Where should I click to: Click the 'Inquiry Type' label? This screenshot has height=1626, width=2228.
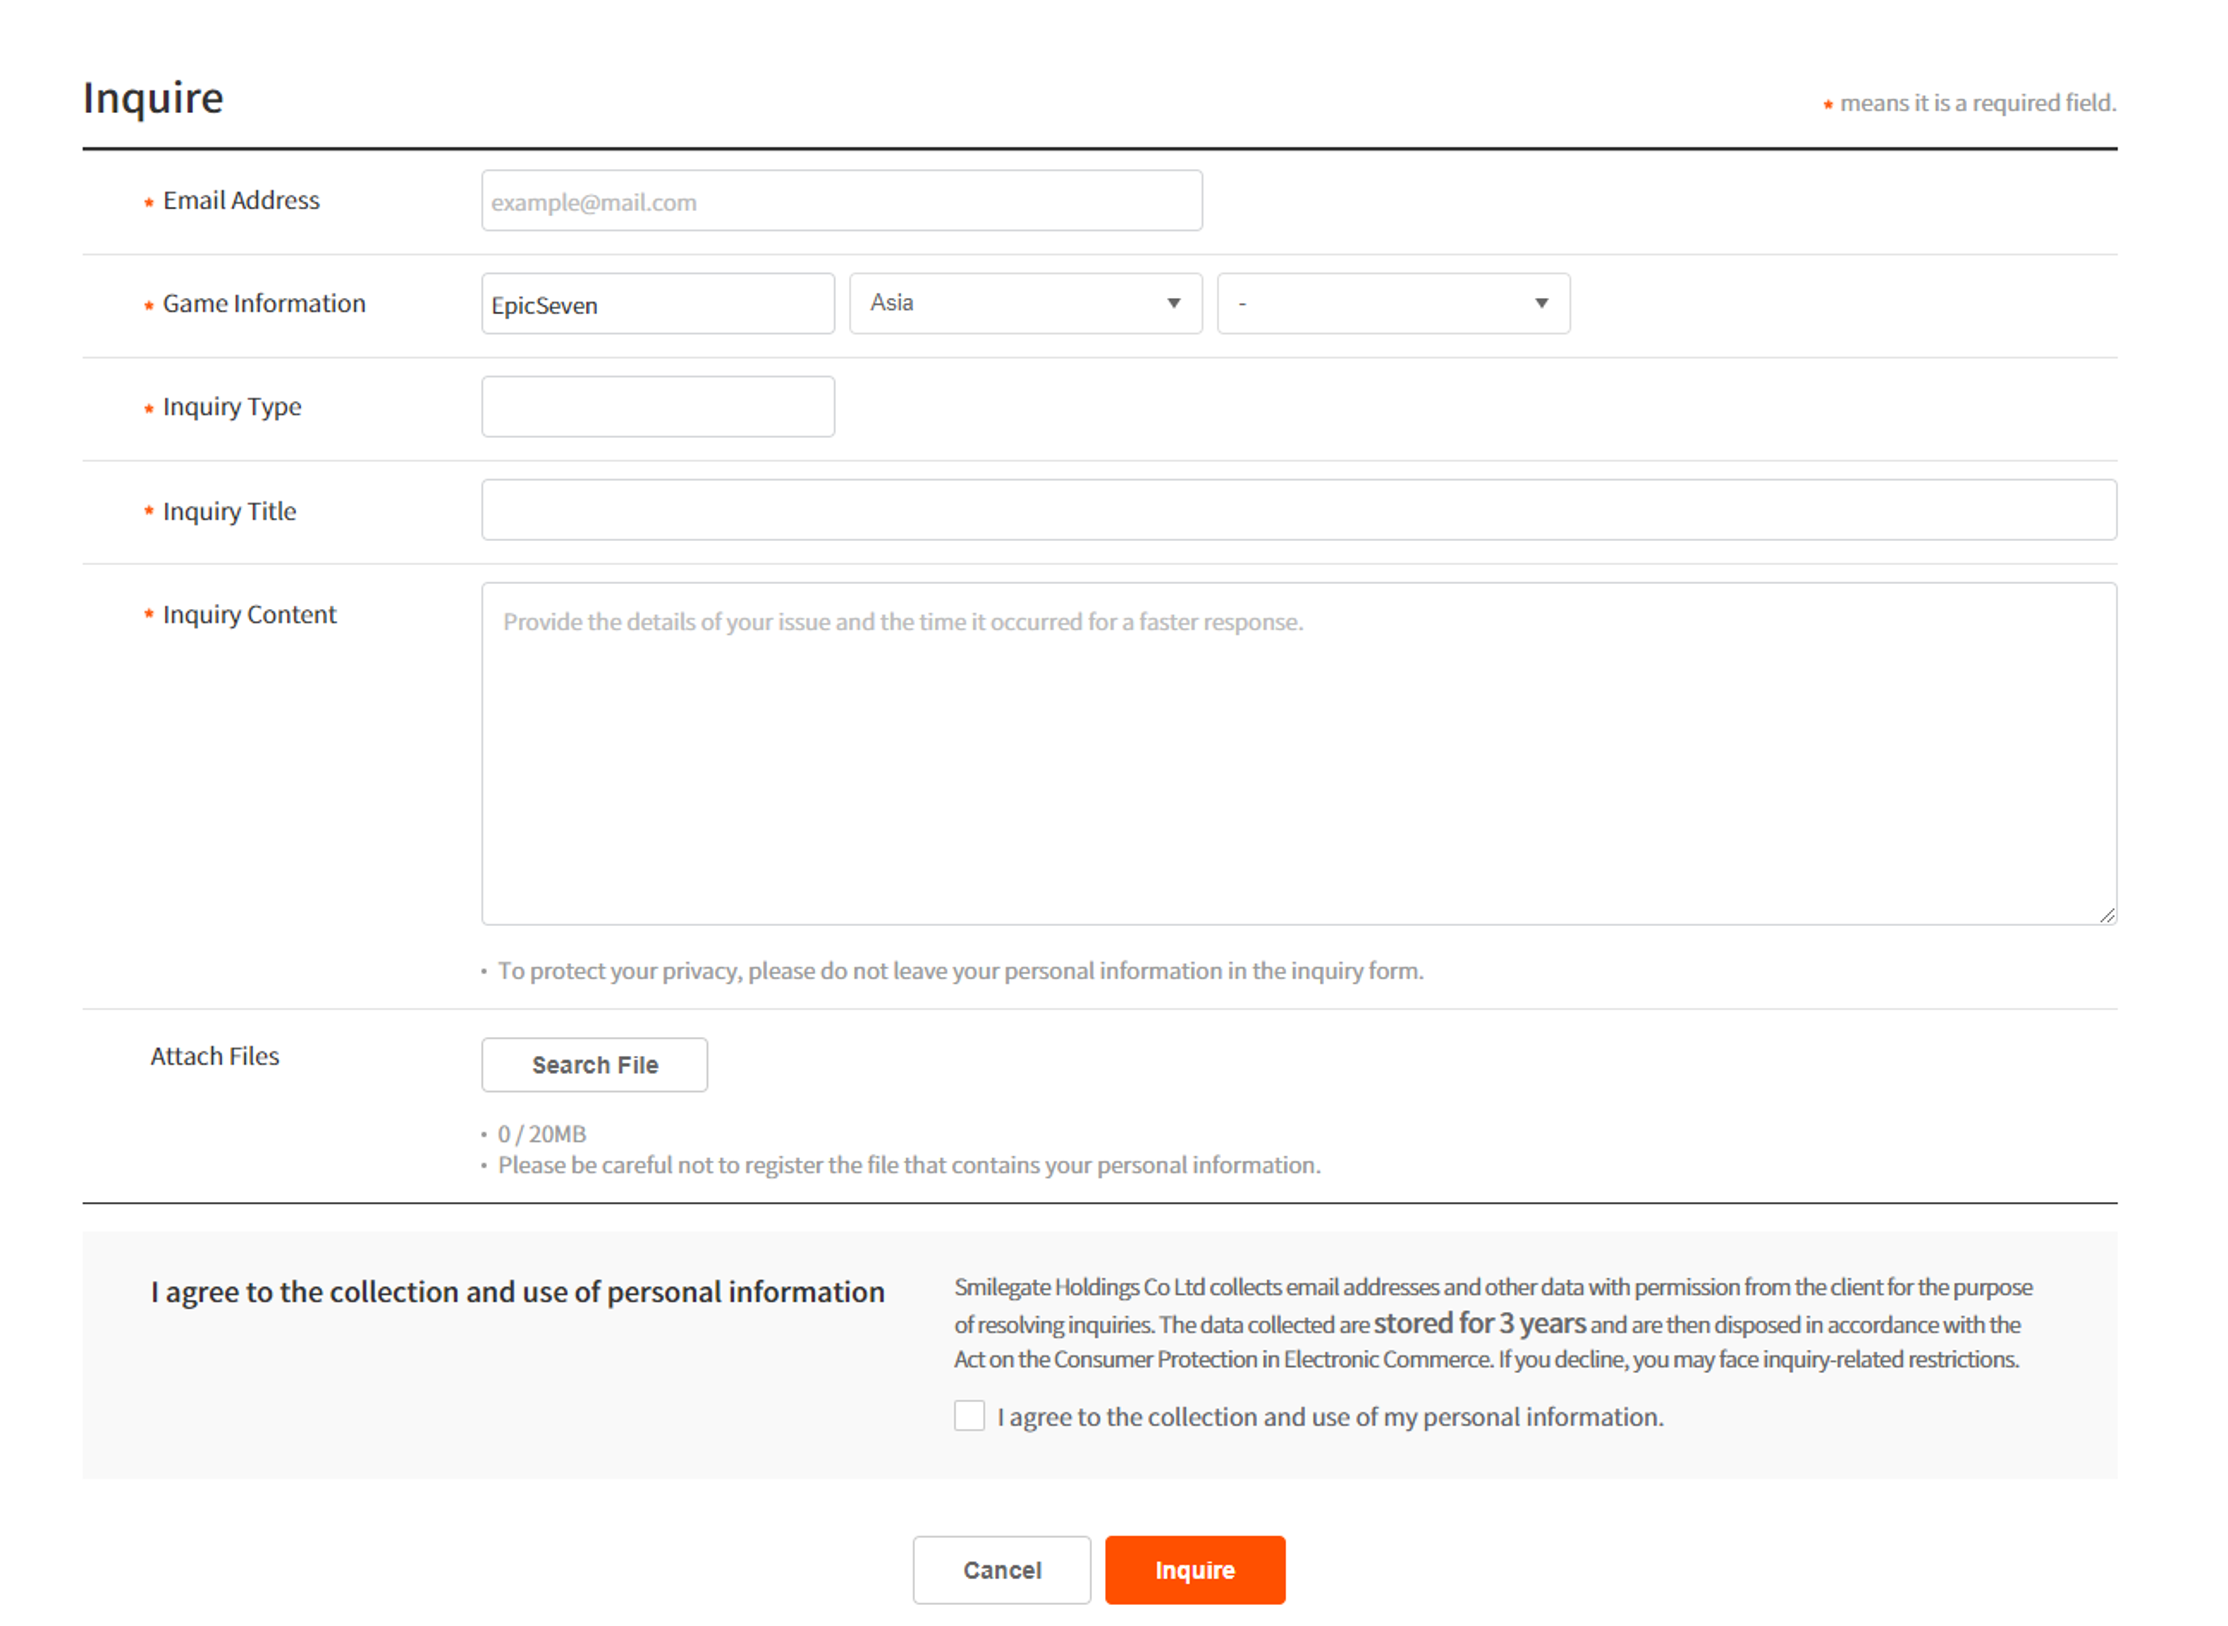click(232, 407)
